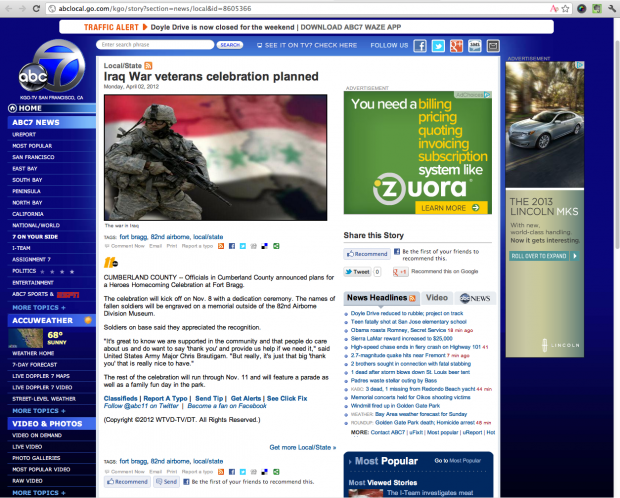Click Comment Now under the image
Viewport: 620px width, 498px height.
(x=125, y=246)
